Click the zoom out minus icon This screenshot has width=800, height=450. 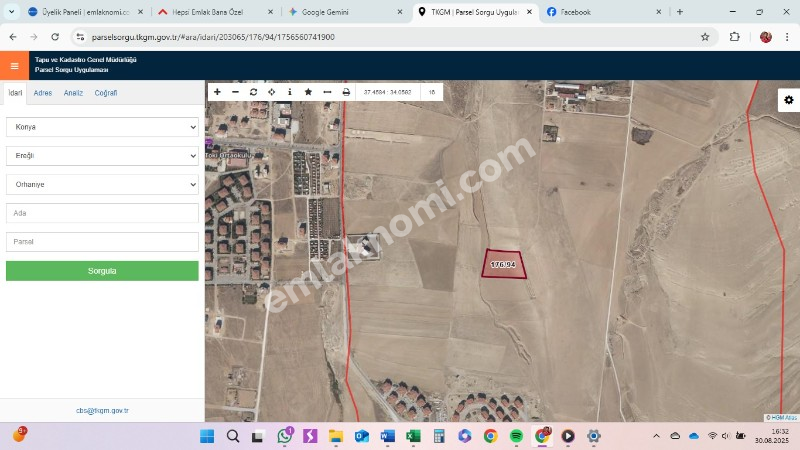235,91
